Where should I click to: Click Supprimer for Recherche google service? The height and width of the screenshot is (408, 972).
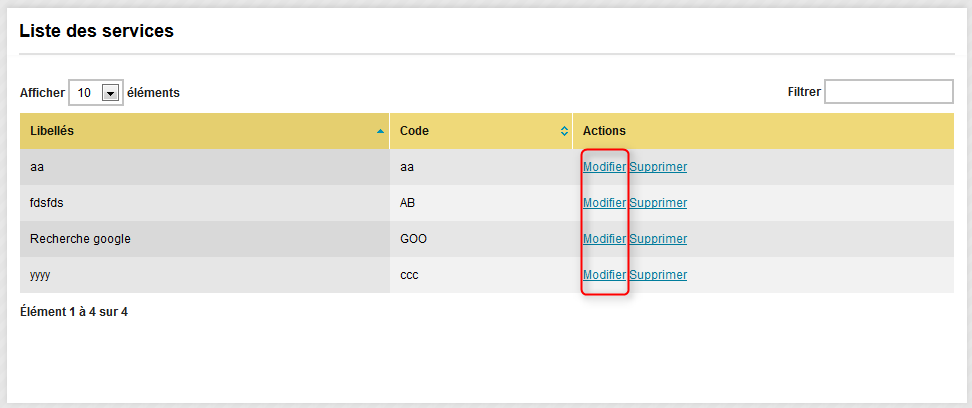[658, 239]
